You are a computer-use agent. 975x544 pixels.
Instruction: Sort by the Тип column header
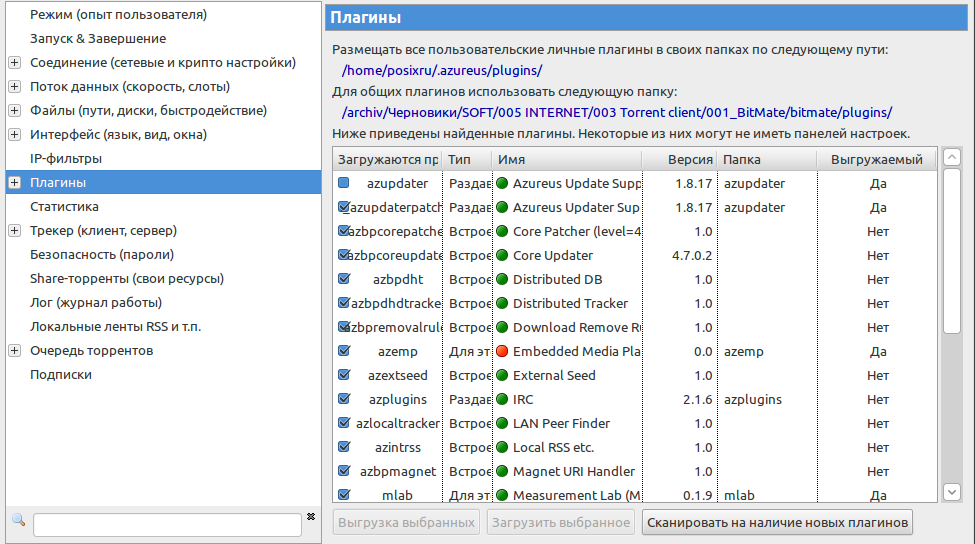click(467, 160)
